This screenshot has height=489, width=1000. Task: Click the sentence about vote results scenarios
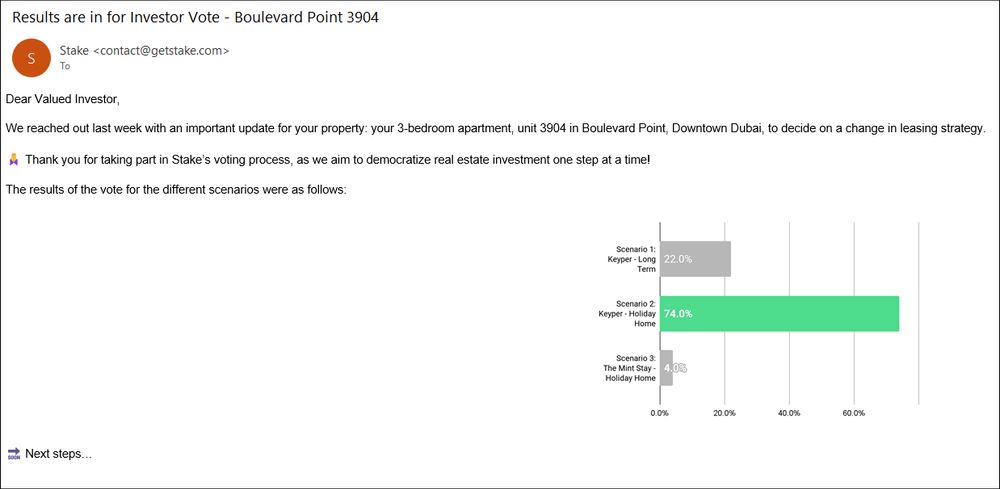(x=176, y=189)
